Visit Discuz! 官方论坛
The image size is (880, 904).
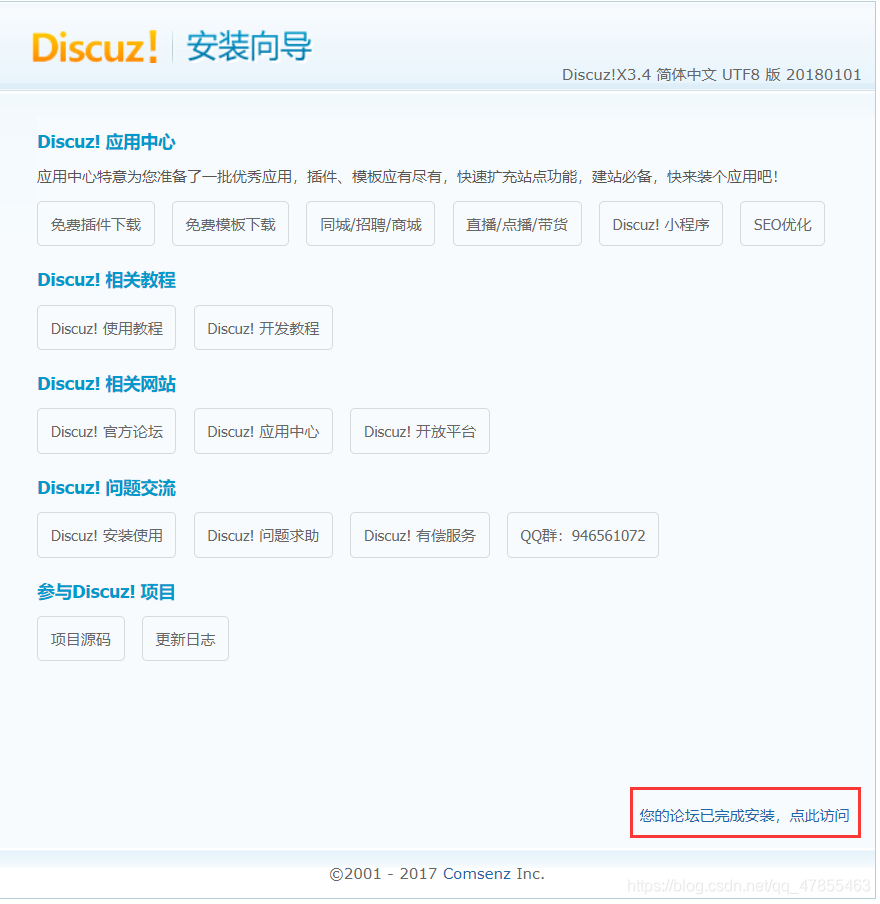tap(107, 432)
